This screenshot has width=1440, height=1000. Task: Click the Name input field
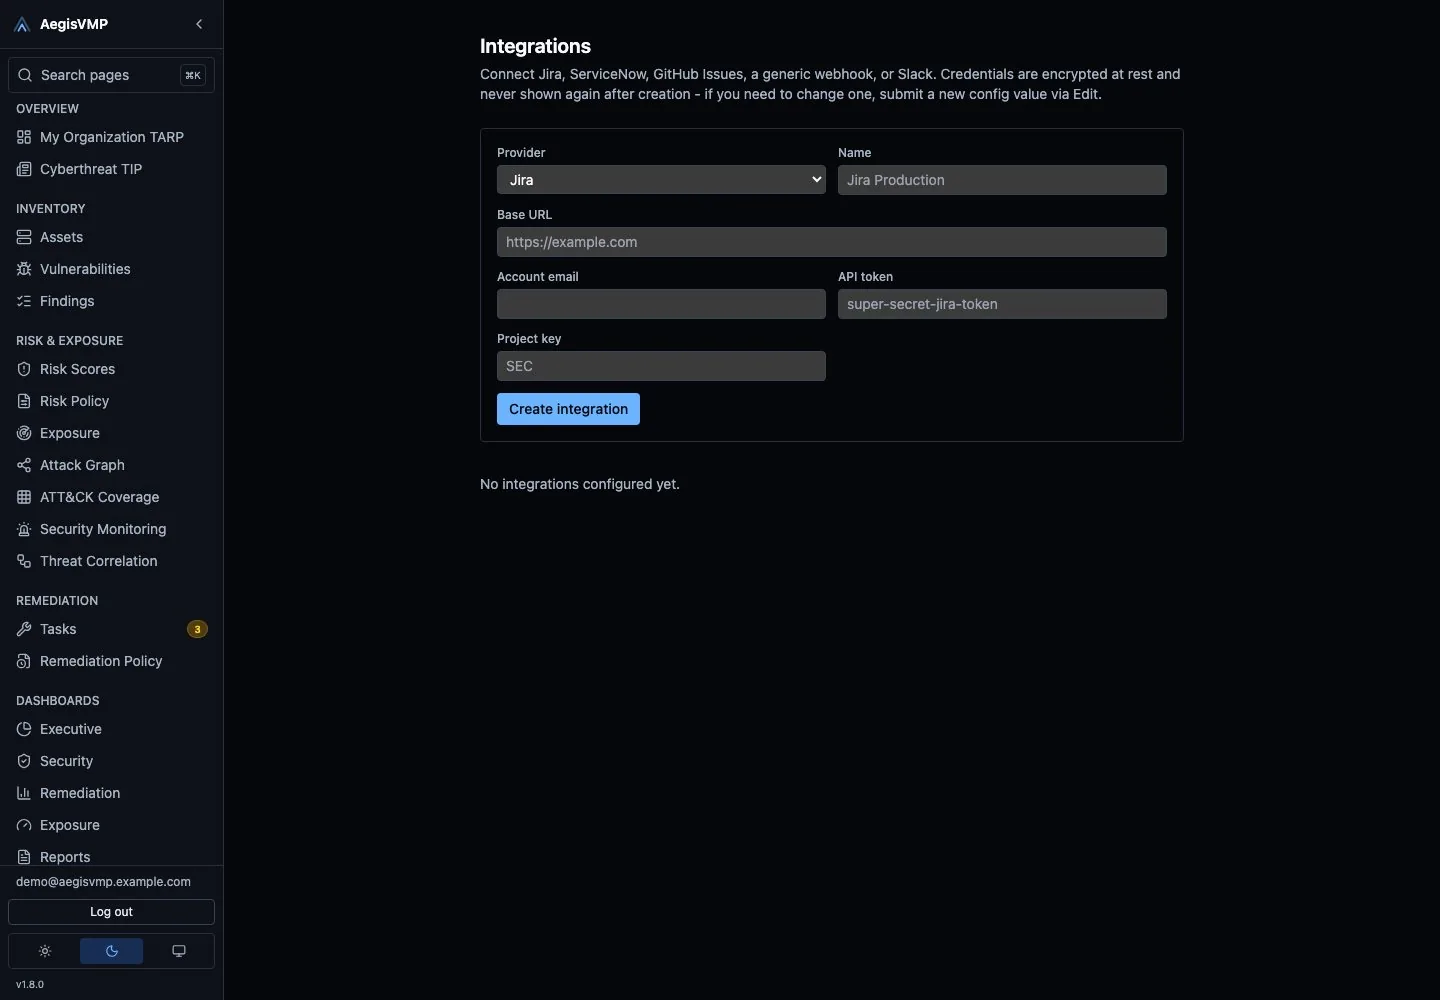point(1002,180)
